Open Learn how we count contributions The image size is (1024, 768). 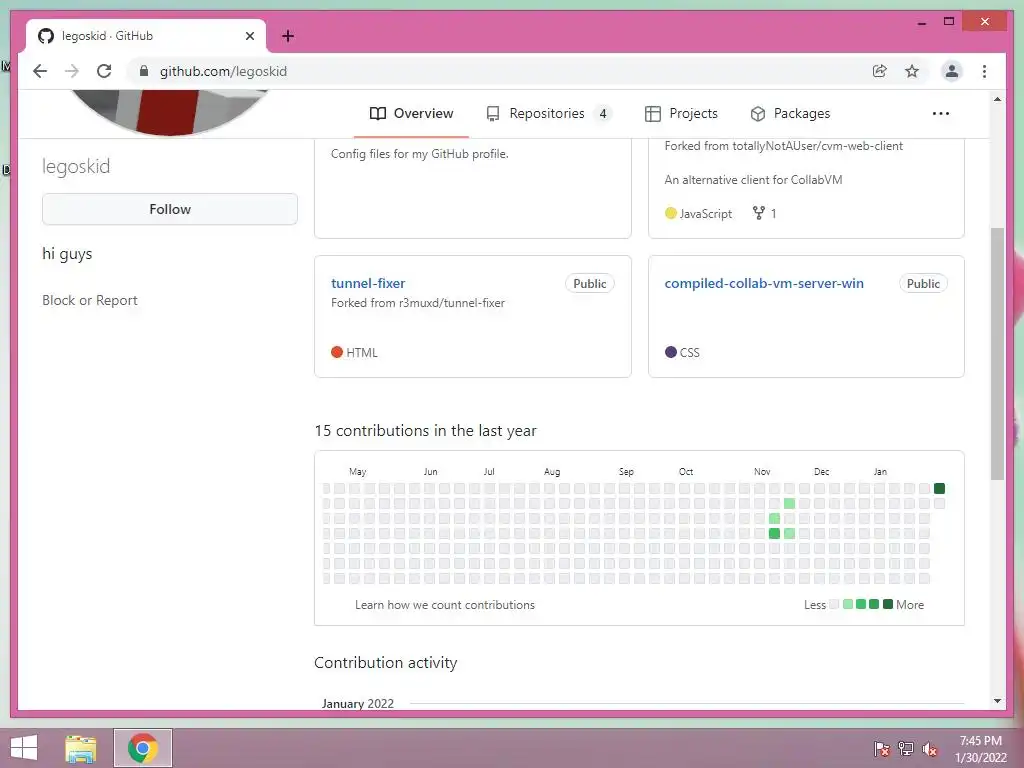point(445,605)
